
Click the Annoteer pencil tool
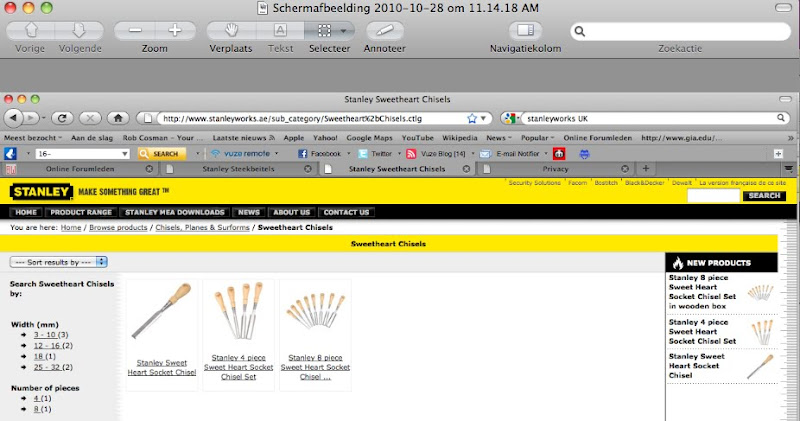point(385,31)
